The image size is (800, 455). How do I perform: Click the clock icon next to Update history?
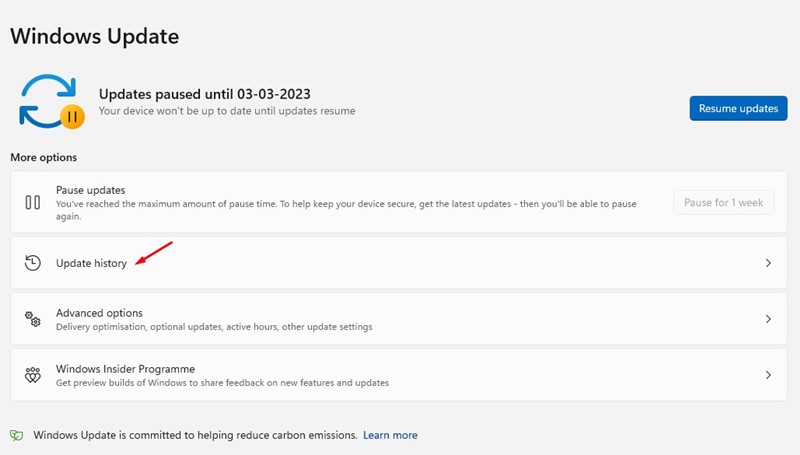33,263
